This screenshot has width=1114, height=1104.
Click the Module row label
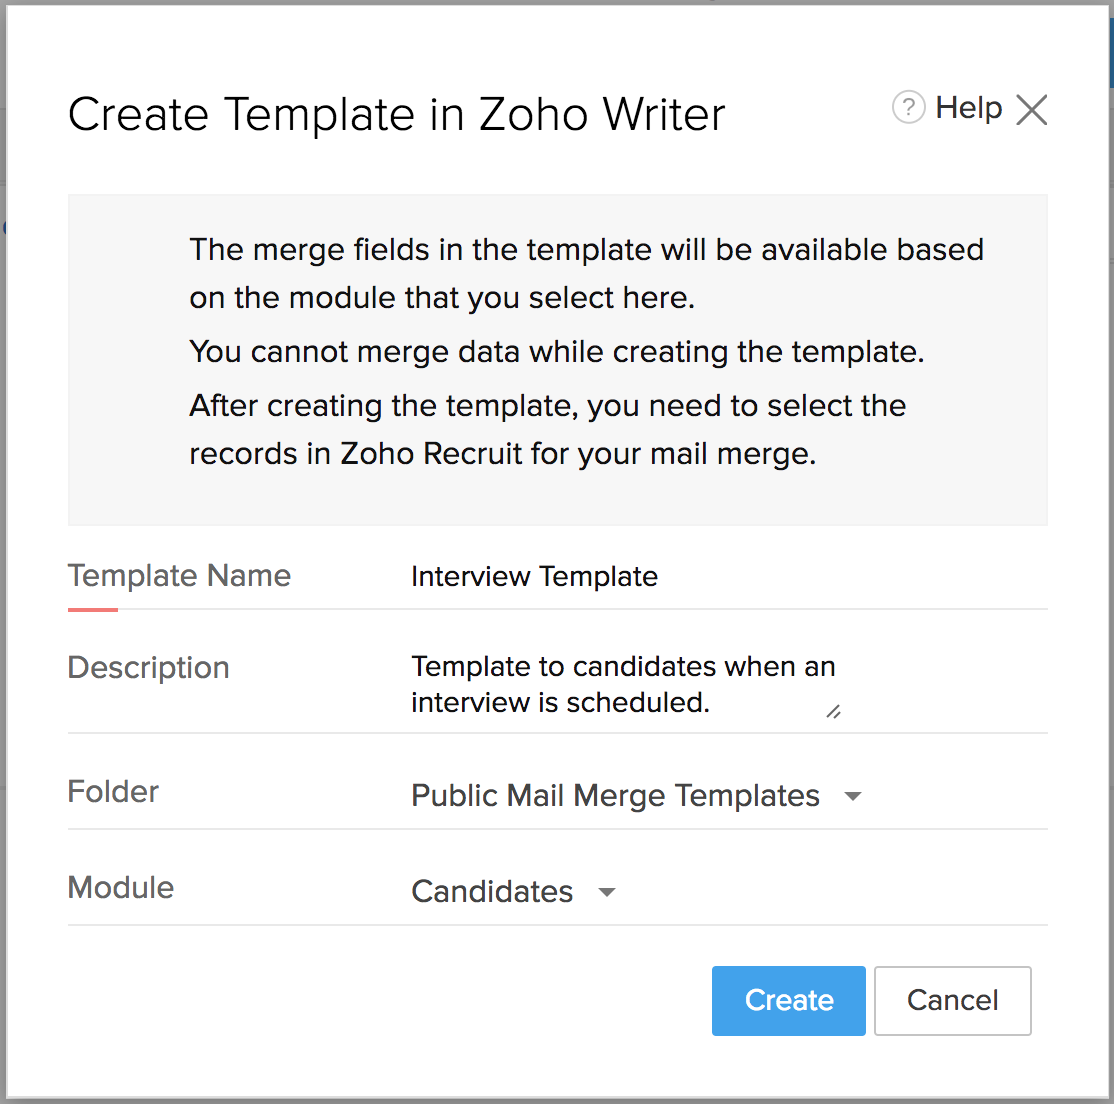[120, 888]
